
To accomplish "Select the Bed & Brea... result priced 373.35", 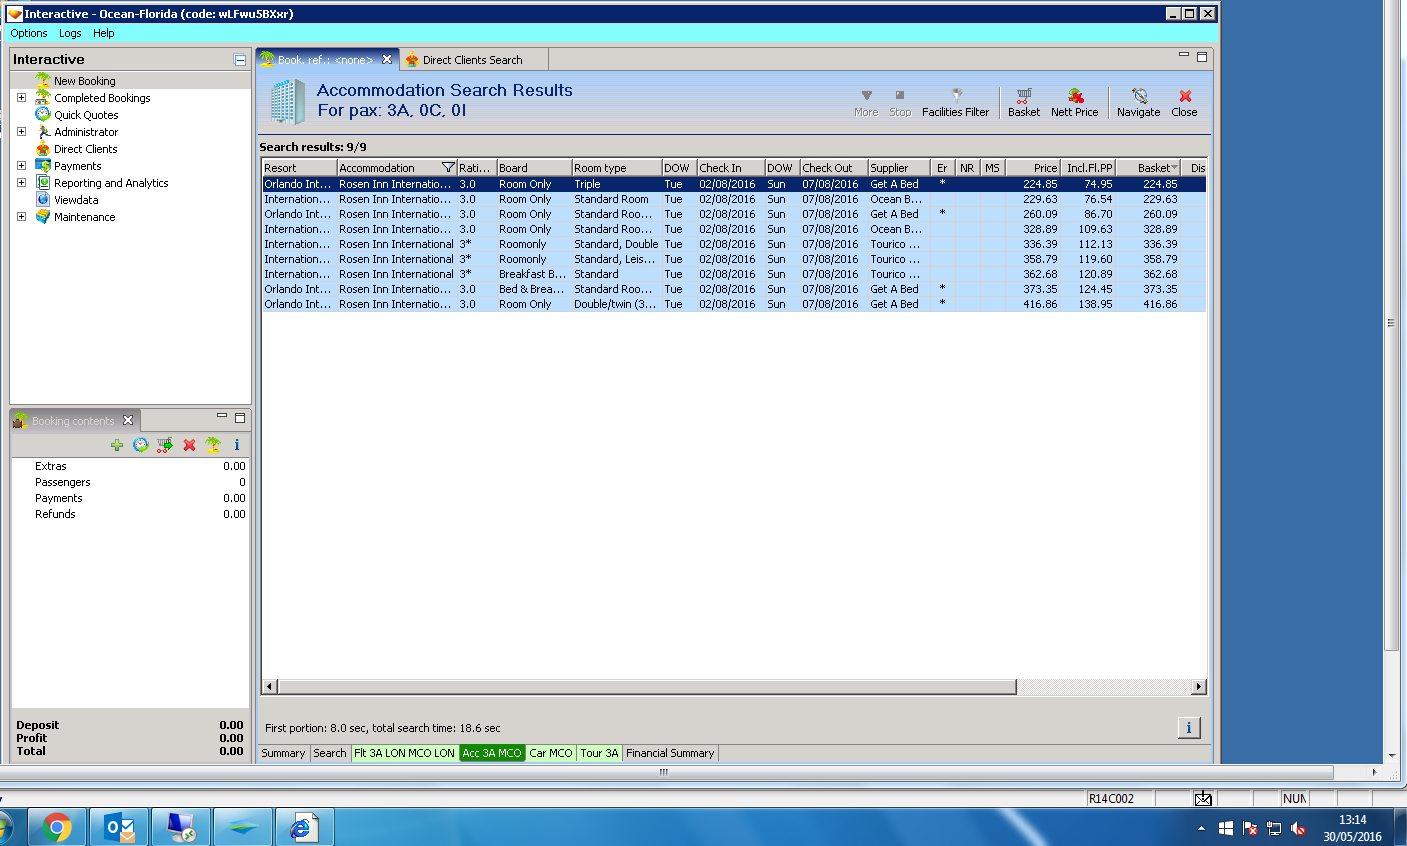I will pos(734,289).
